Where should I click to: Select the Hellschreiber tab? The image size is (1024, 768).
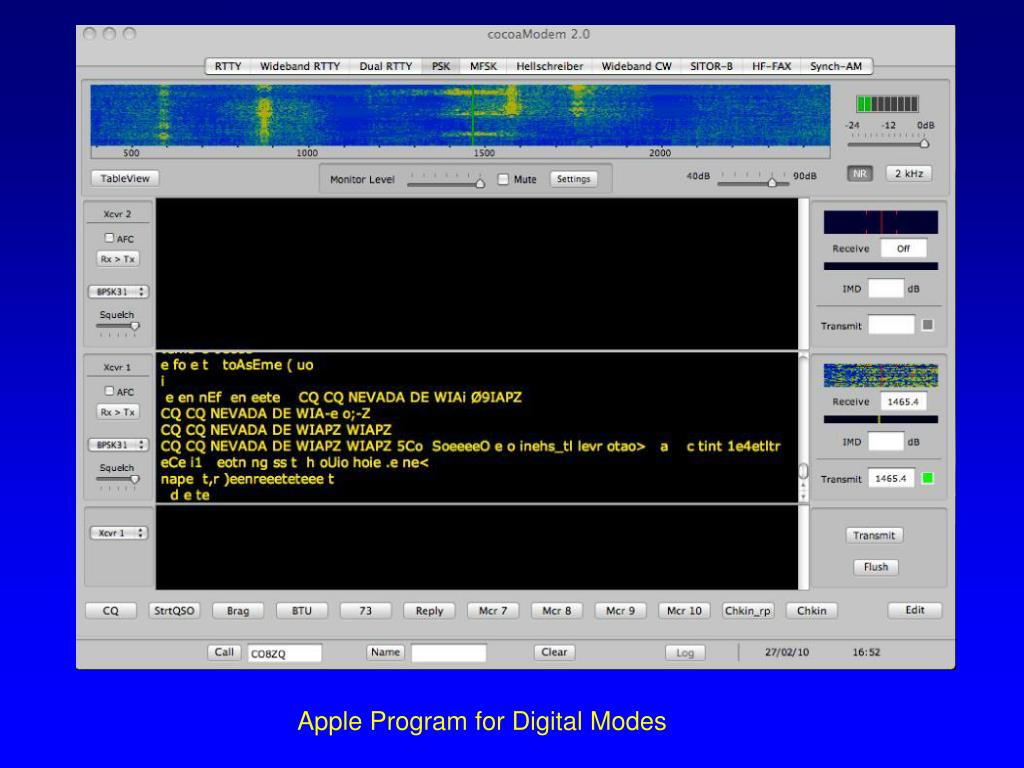549,66
